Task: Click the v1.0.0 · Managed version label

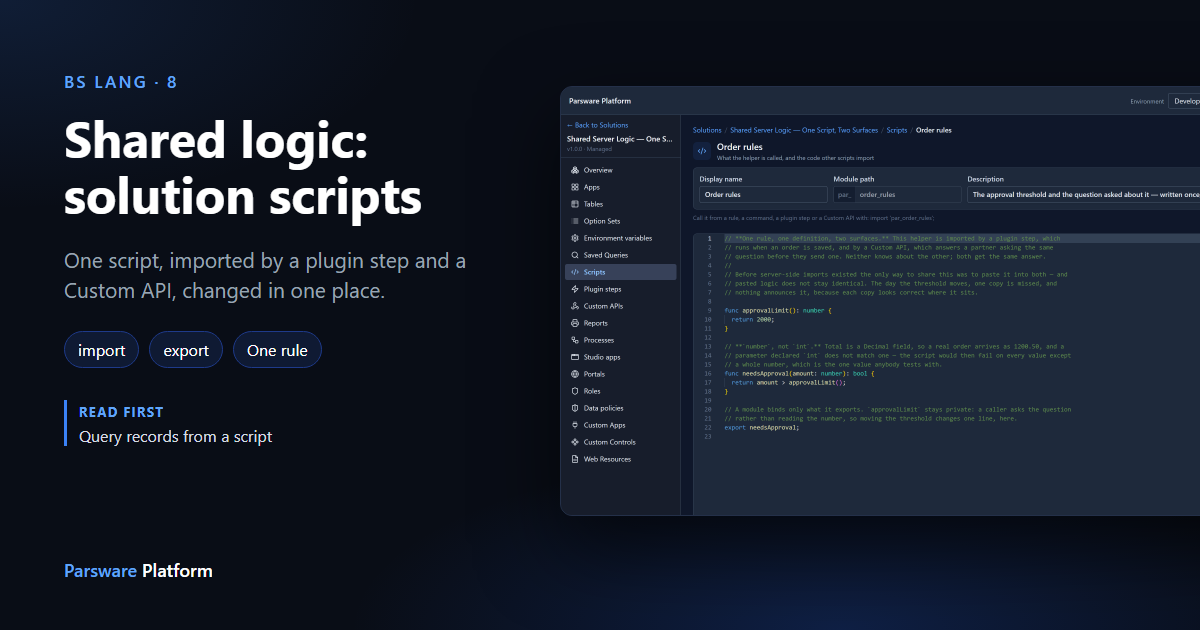Action: coord(589,149)
